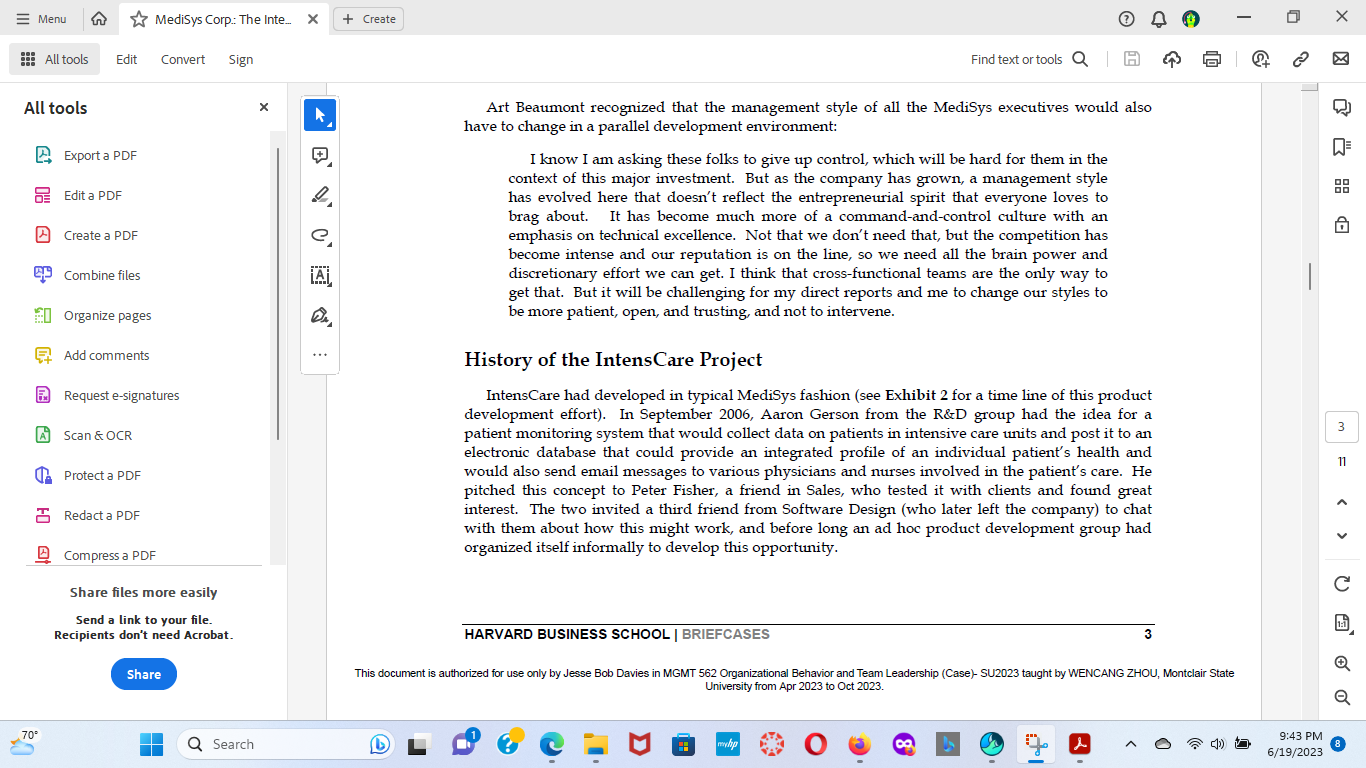Image resolution: width=1366 pixels, height=768 pixels.
Task: Open the comments pane icon
Action: click(x=1341, y=107)
